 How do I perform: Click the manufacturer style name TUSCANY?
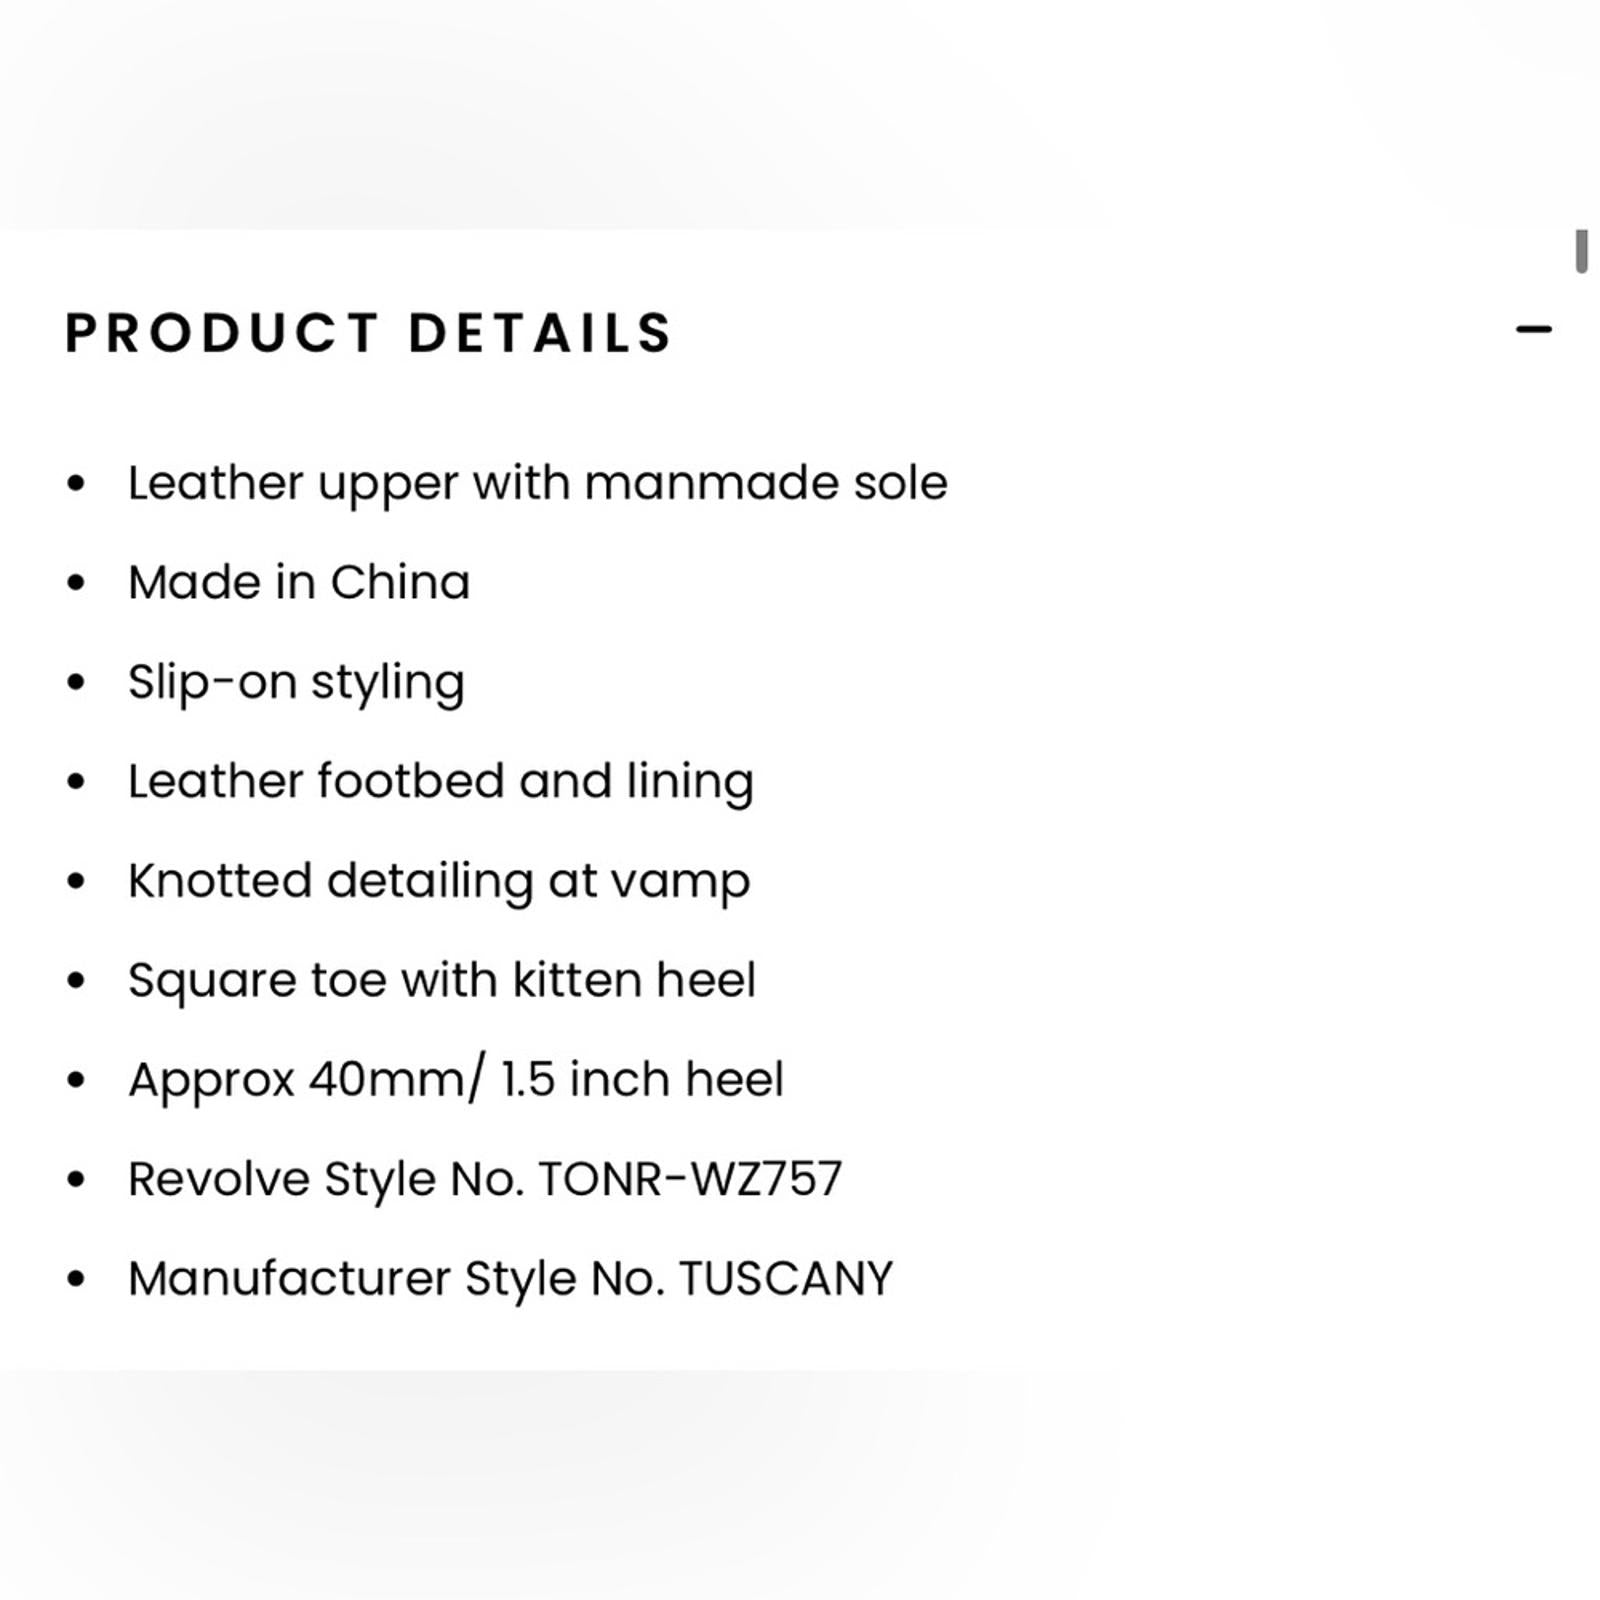[x=786, y=1279]
